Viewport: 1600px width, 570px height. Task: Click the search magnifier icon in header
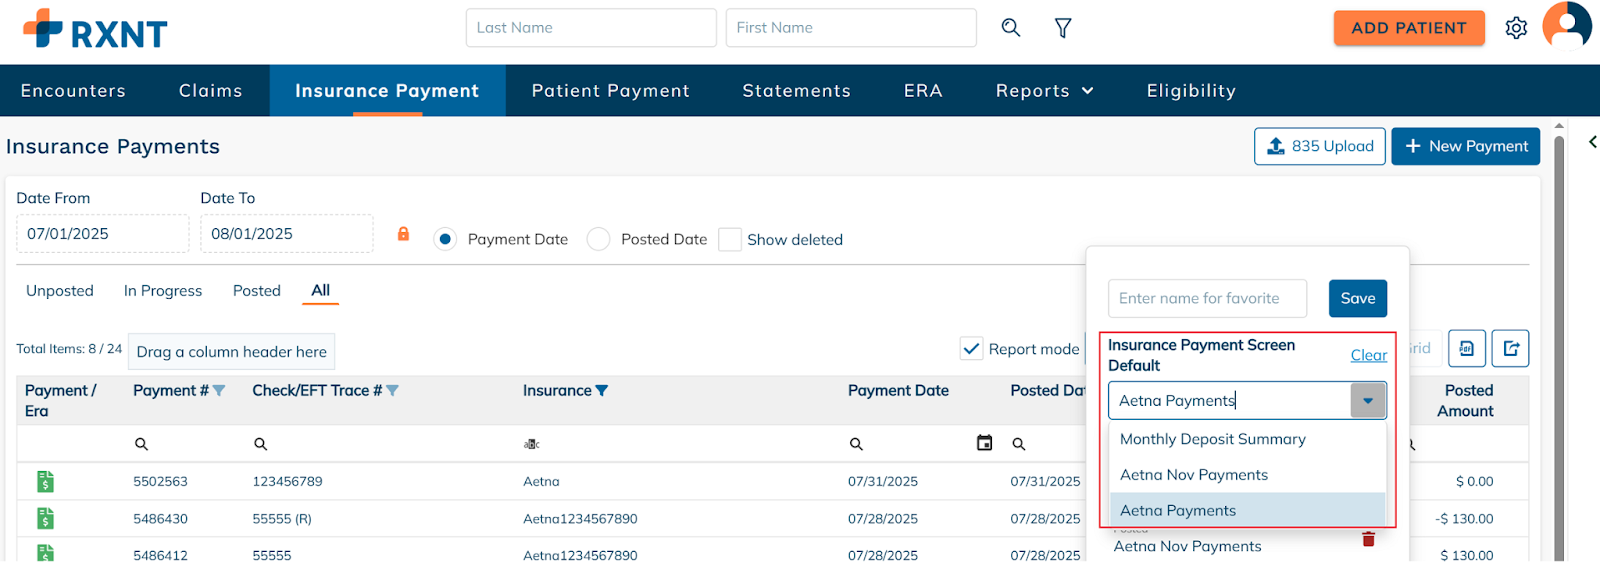(1011, 28)
